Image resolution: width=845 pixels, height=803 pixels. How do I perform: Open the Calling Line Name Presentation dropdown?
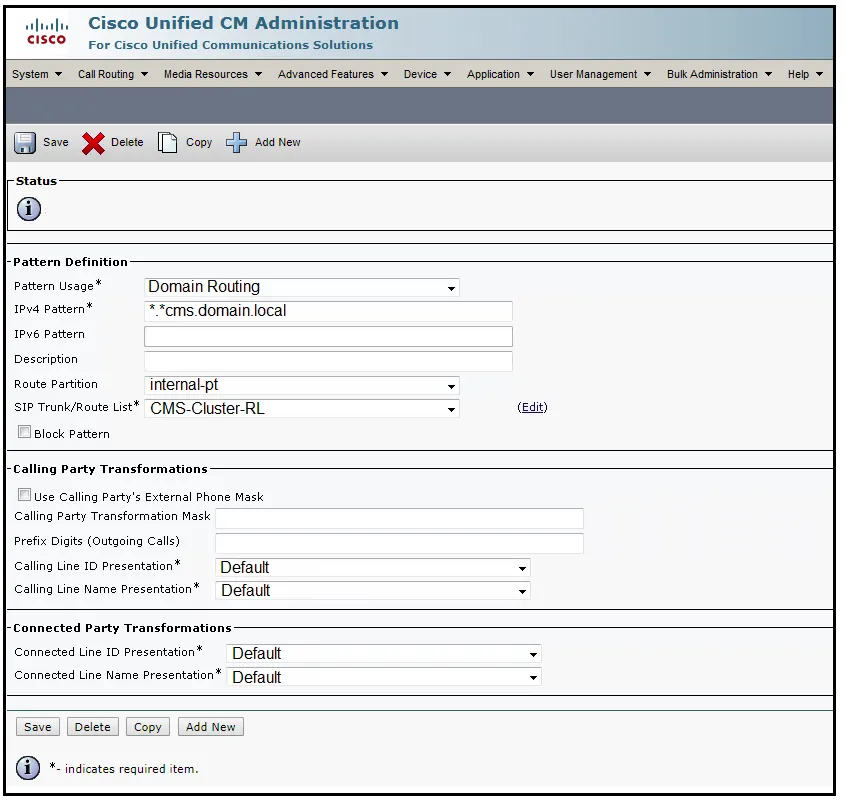point(372,591)
